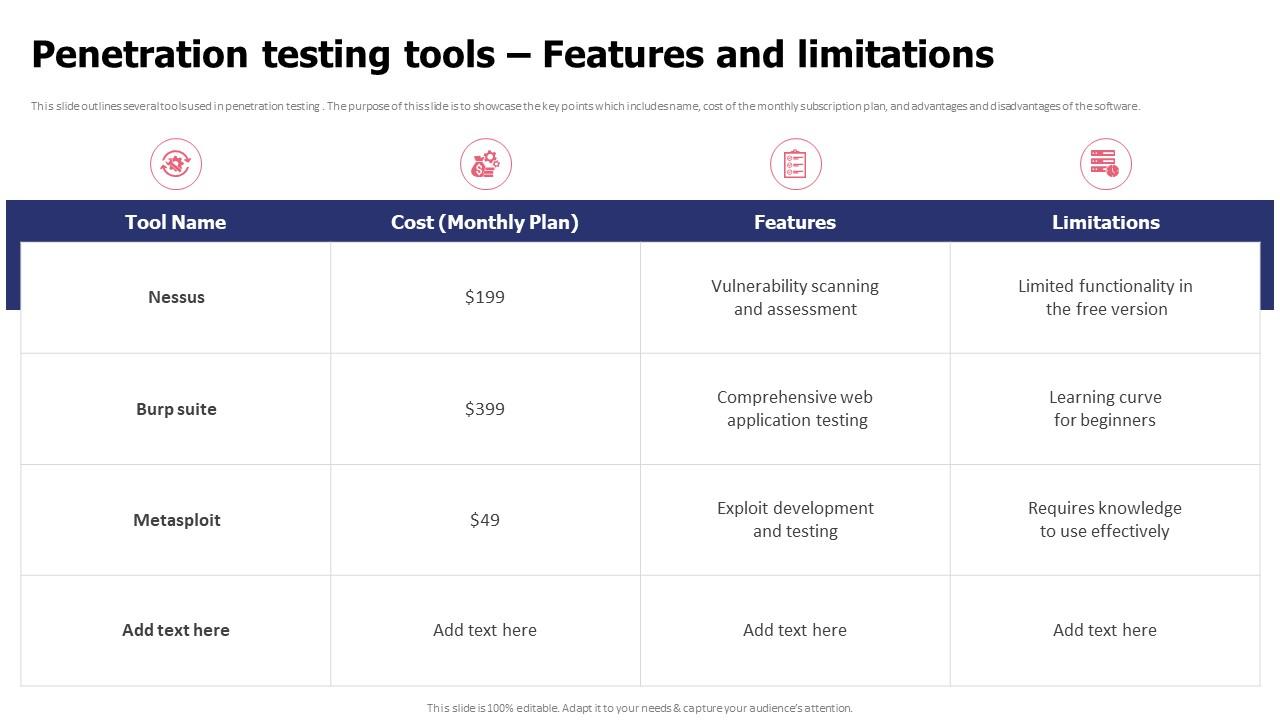The height and width of the screenshot is (720, 1280).
Task: Click Requires knowledge to use effectively text
Action: [1105, 520]
